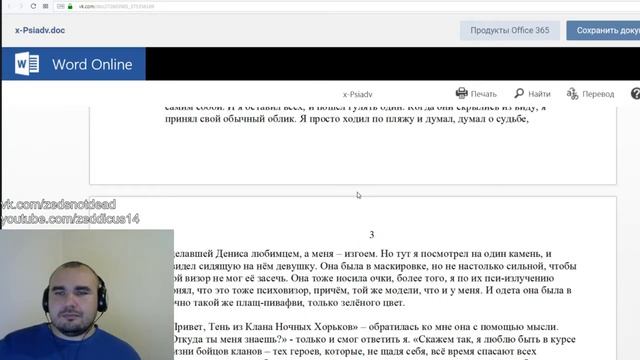
Task: Click the line containing "Откуда ты меня знаешь?"
Action: point(375,339)
